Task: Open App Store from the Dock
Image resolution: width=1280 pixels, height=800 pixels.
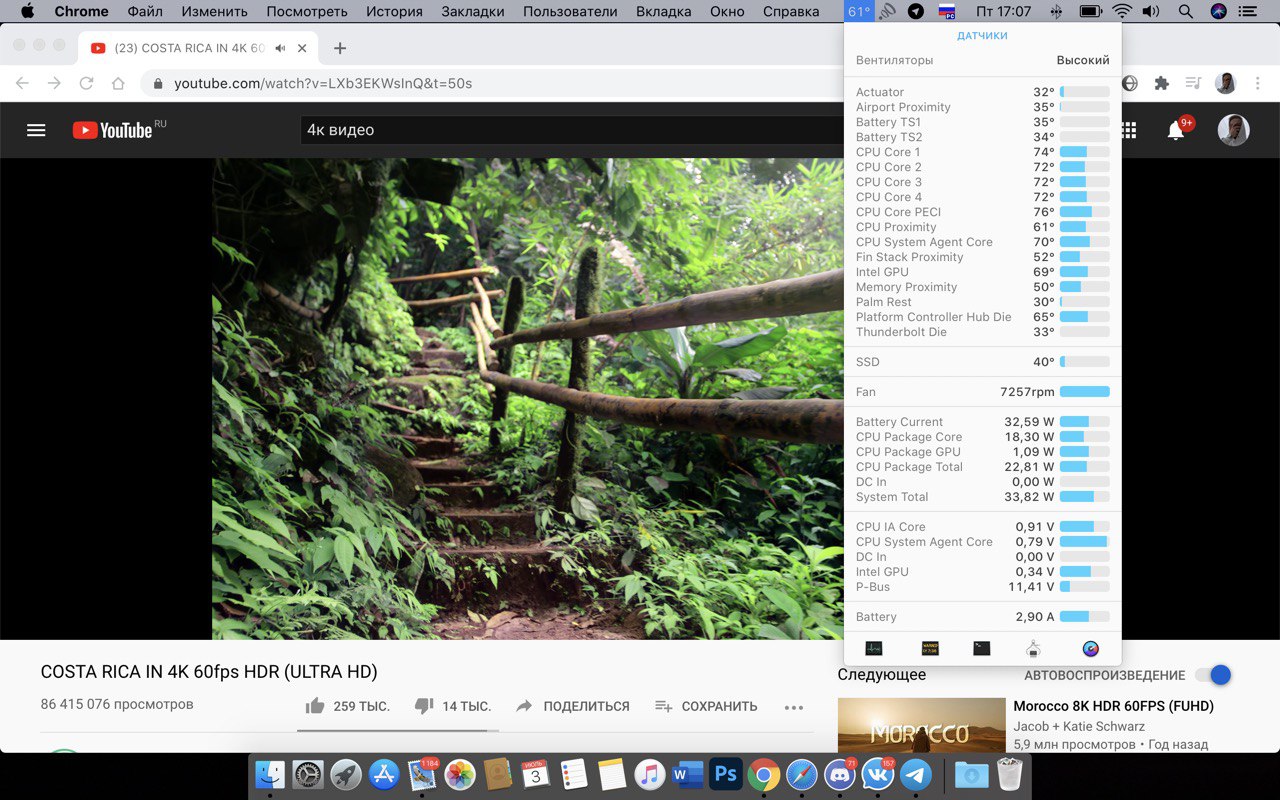Action: coord(384,774)
